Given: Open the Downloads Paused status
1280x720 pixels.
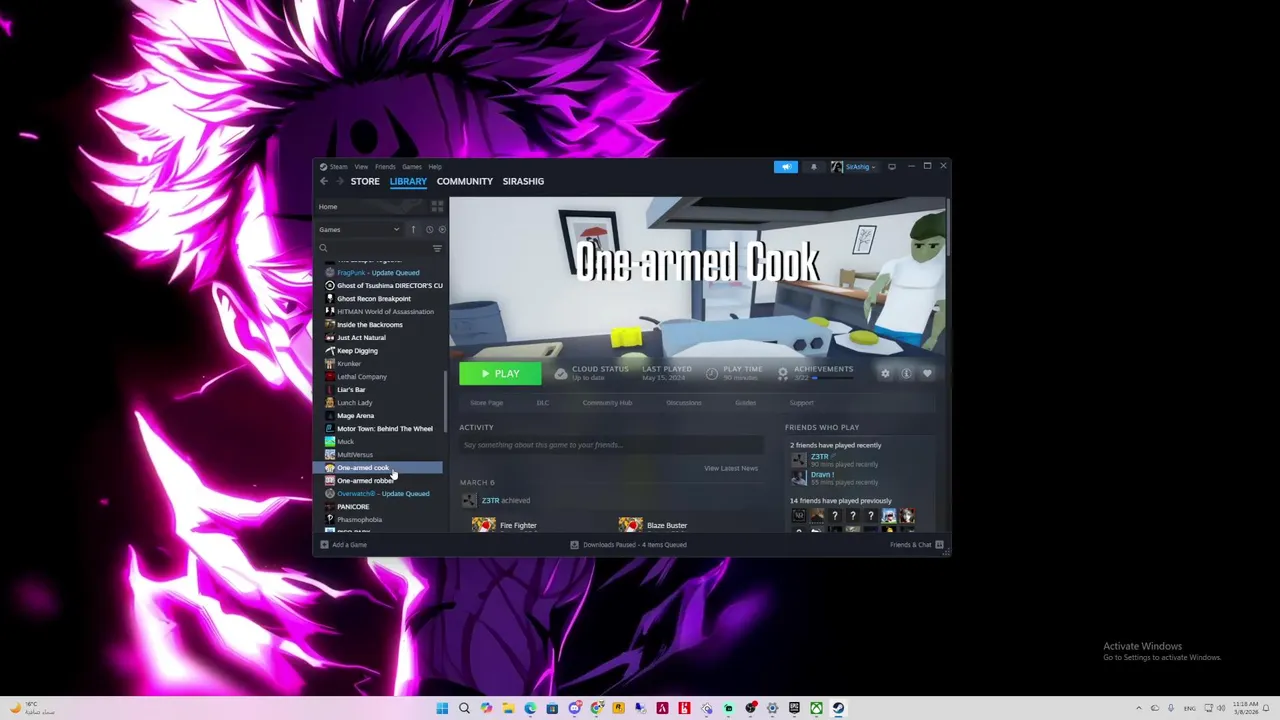Looking at the screenshot, I should (628, 545).
